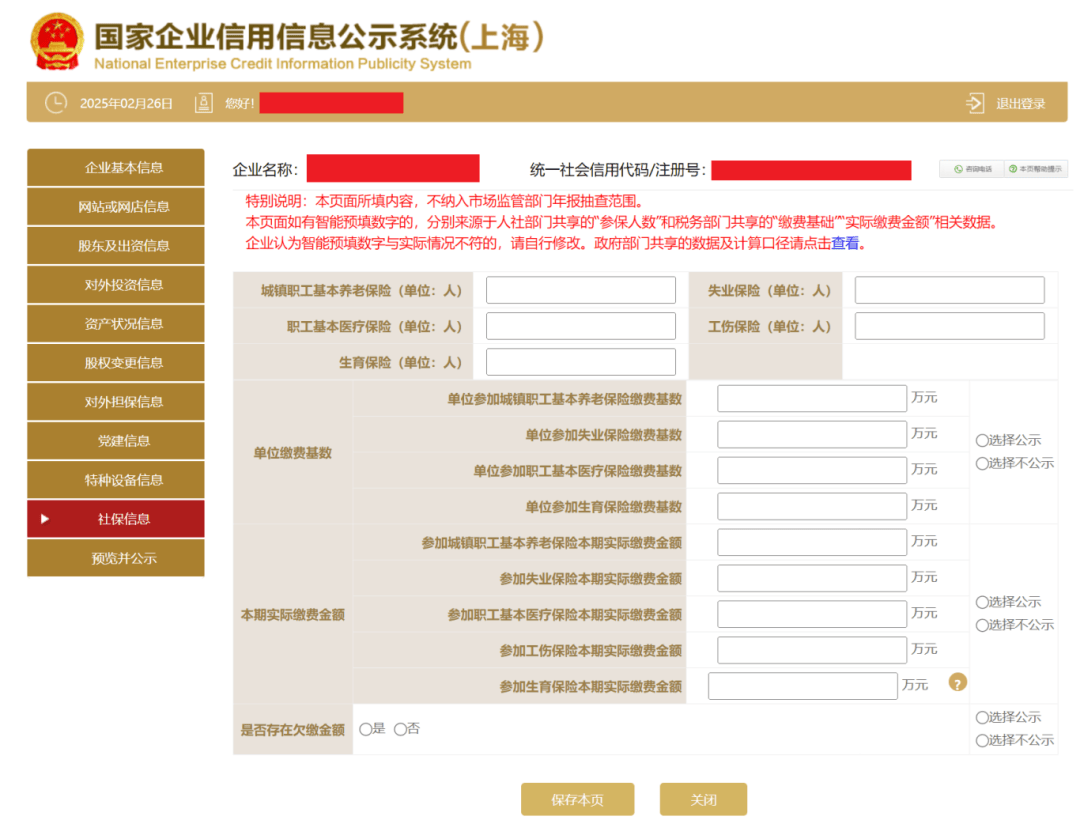Open 企业基本信息 in the sidebar
Image resolution: width=1080 pixels, height=820 pixels.
click(x=115, y=167)
